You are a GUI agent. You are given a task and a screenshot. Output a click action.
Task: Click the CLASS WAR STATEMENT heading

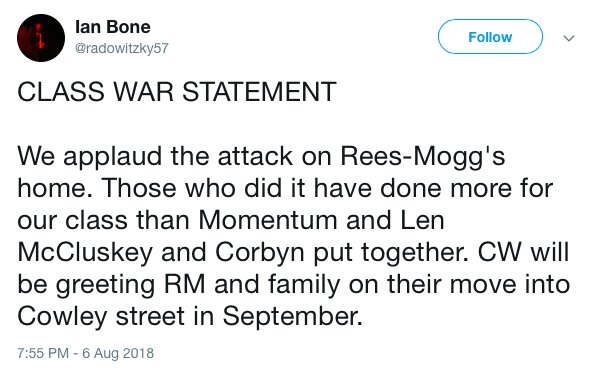(177, 92)
